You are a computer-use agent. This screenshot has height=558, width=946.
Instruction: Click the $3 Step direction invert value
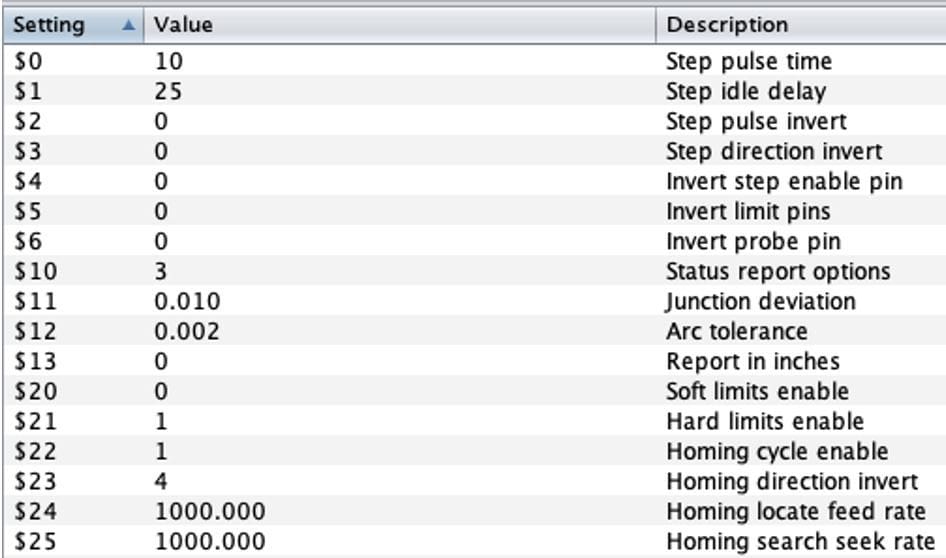[x=162, y=152]
